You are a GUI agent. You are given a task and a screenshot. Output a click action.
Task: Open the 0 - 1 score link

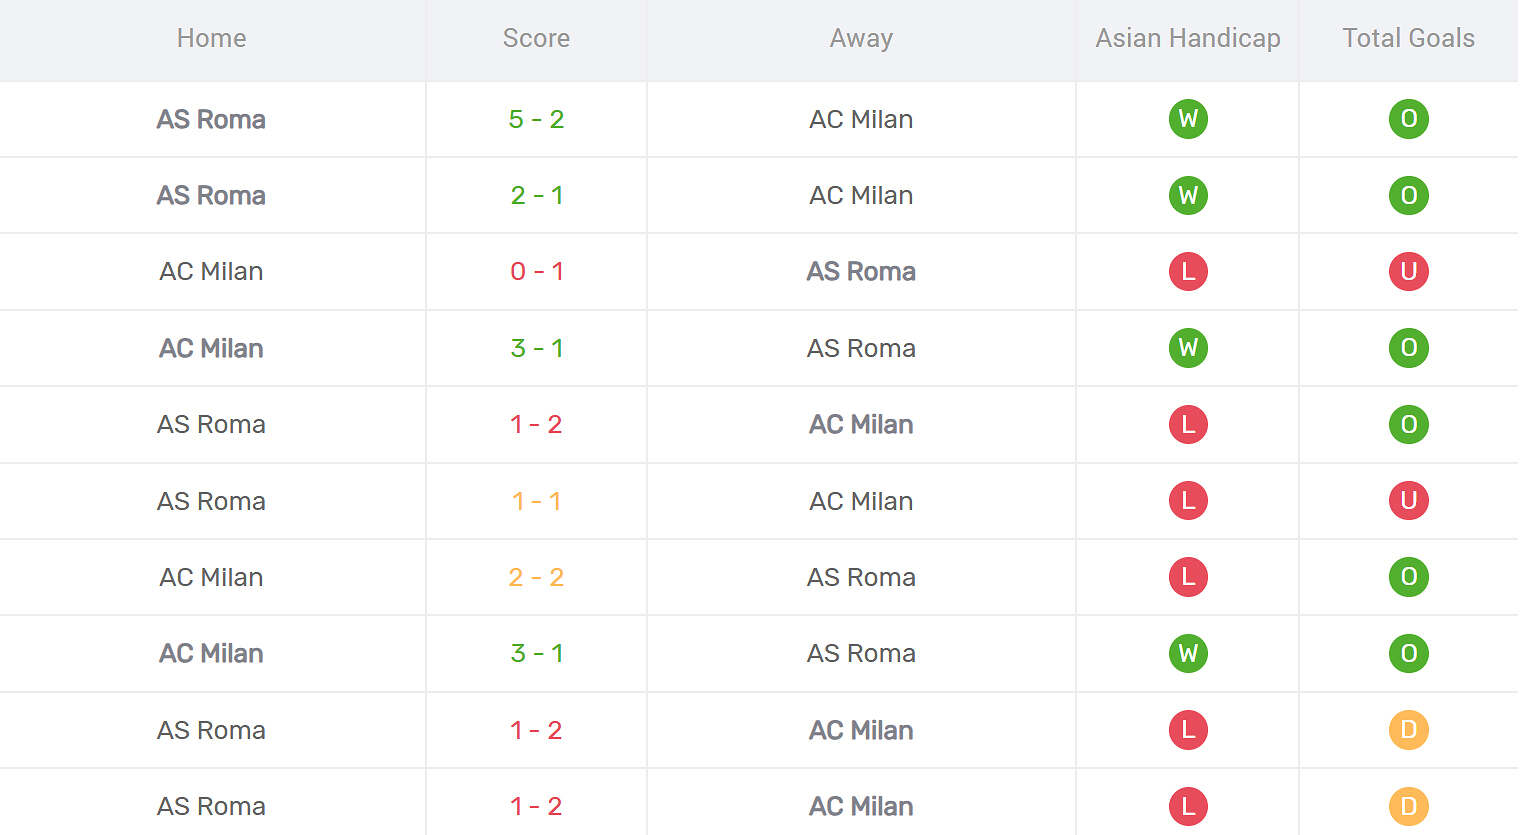(x=536, y=271)
